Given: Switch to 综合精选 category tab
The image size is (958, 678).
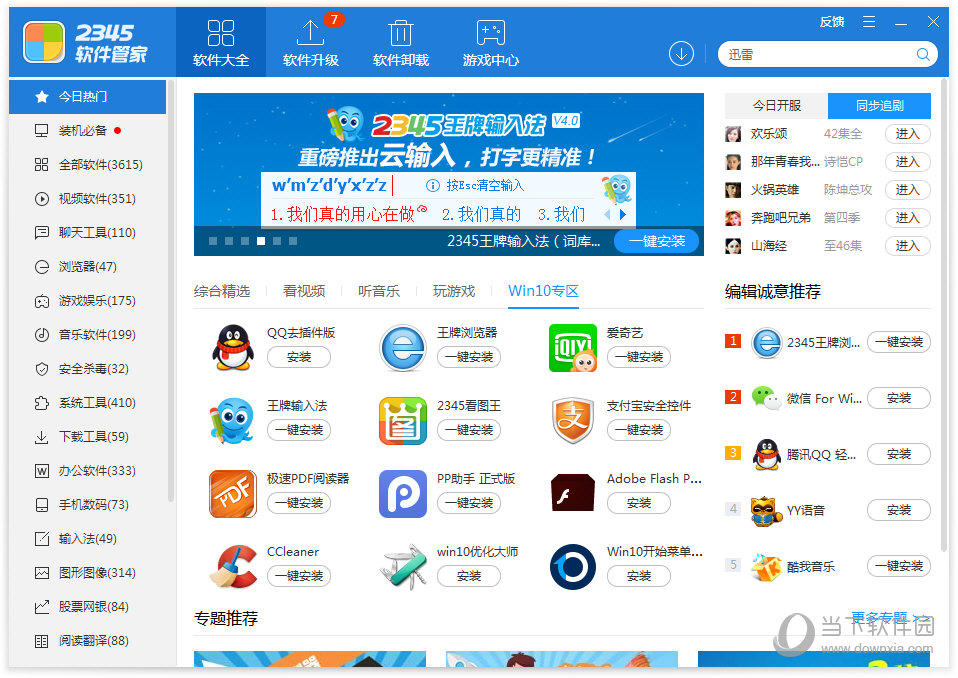Looking at the screenshot, I should coord(222,291).
